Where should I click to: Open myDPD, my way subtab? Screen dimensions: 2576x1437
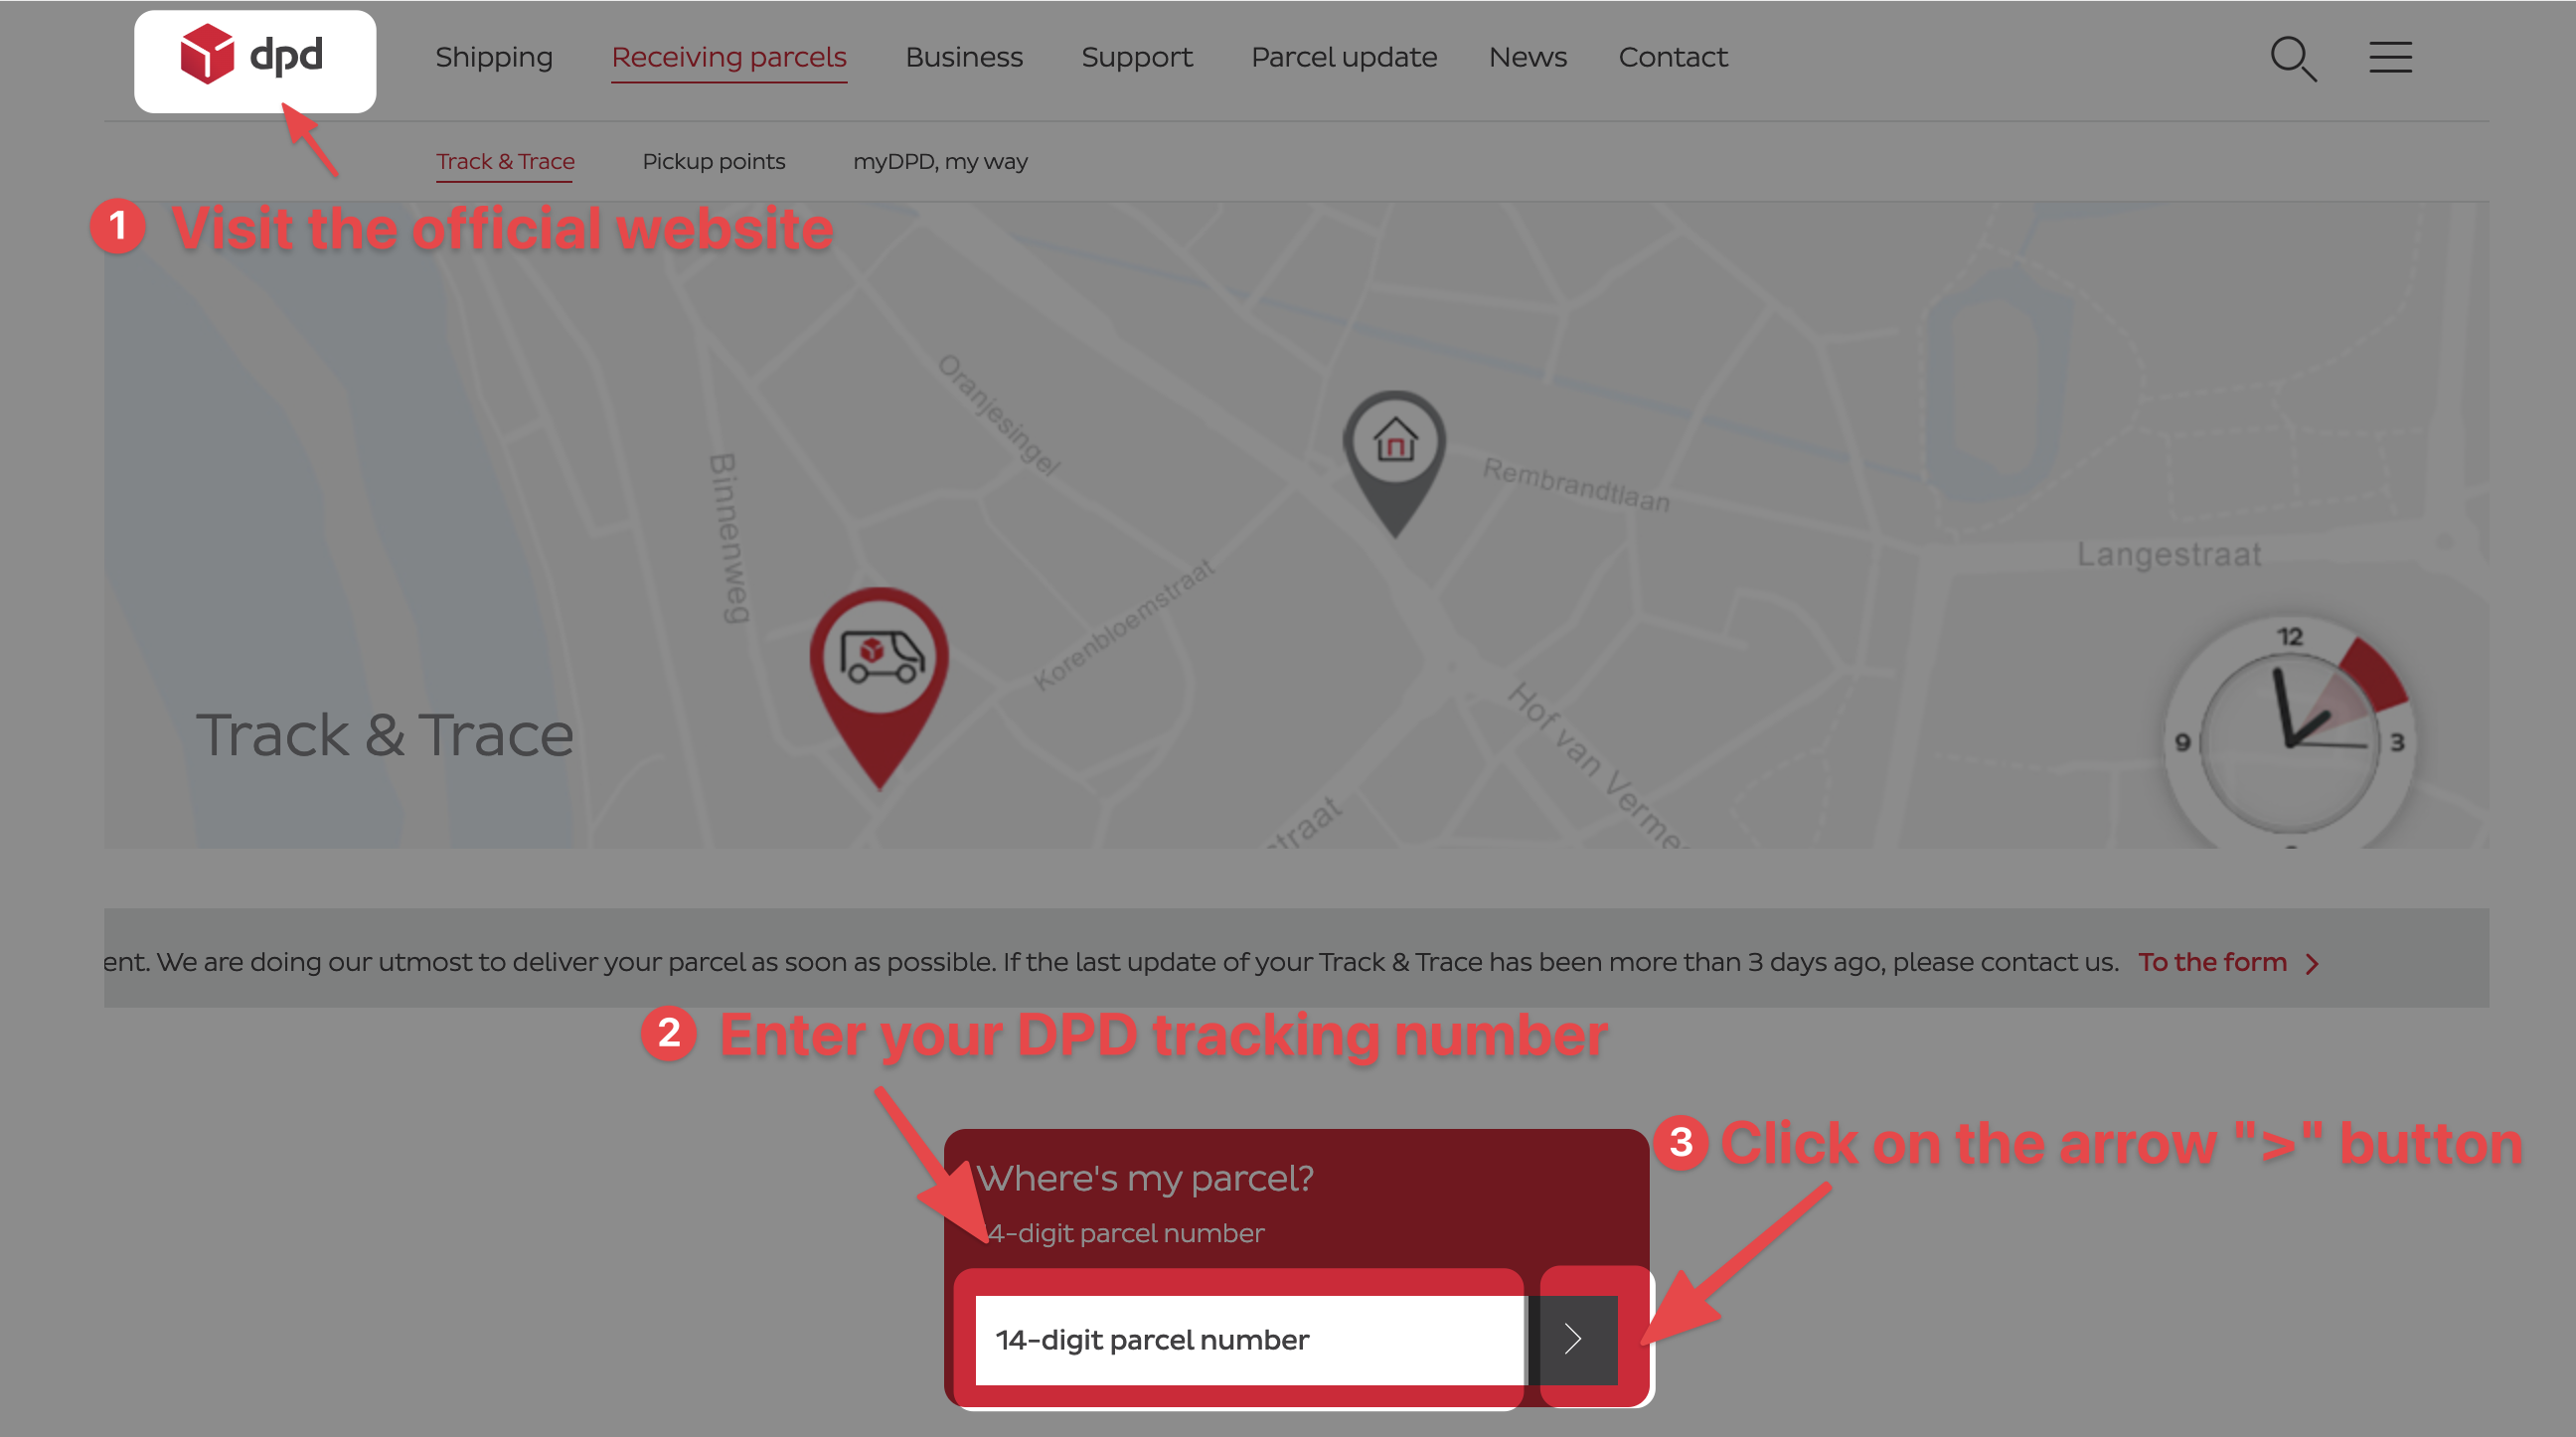click(x=939, y=161)
